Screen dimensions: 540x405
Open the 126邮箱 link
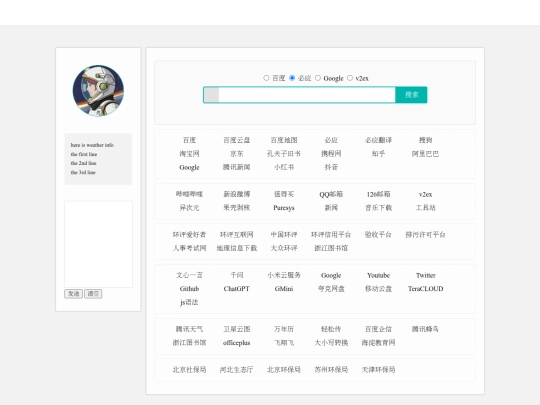point(378,194)
